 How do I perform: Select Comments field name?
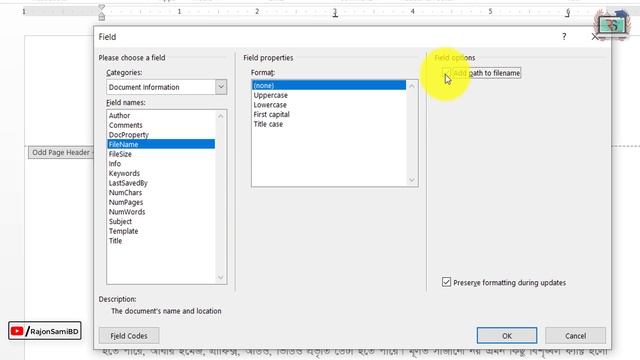[x=161, y=125]
